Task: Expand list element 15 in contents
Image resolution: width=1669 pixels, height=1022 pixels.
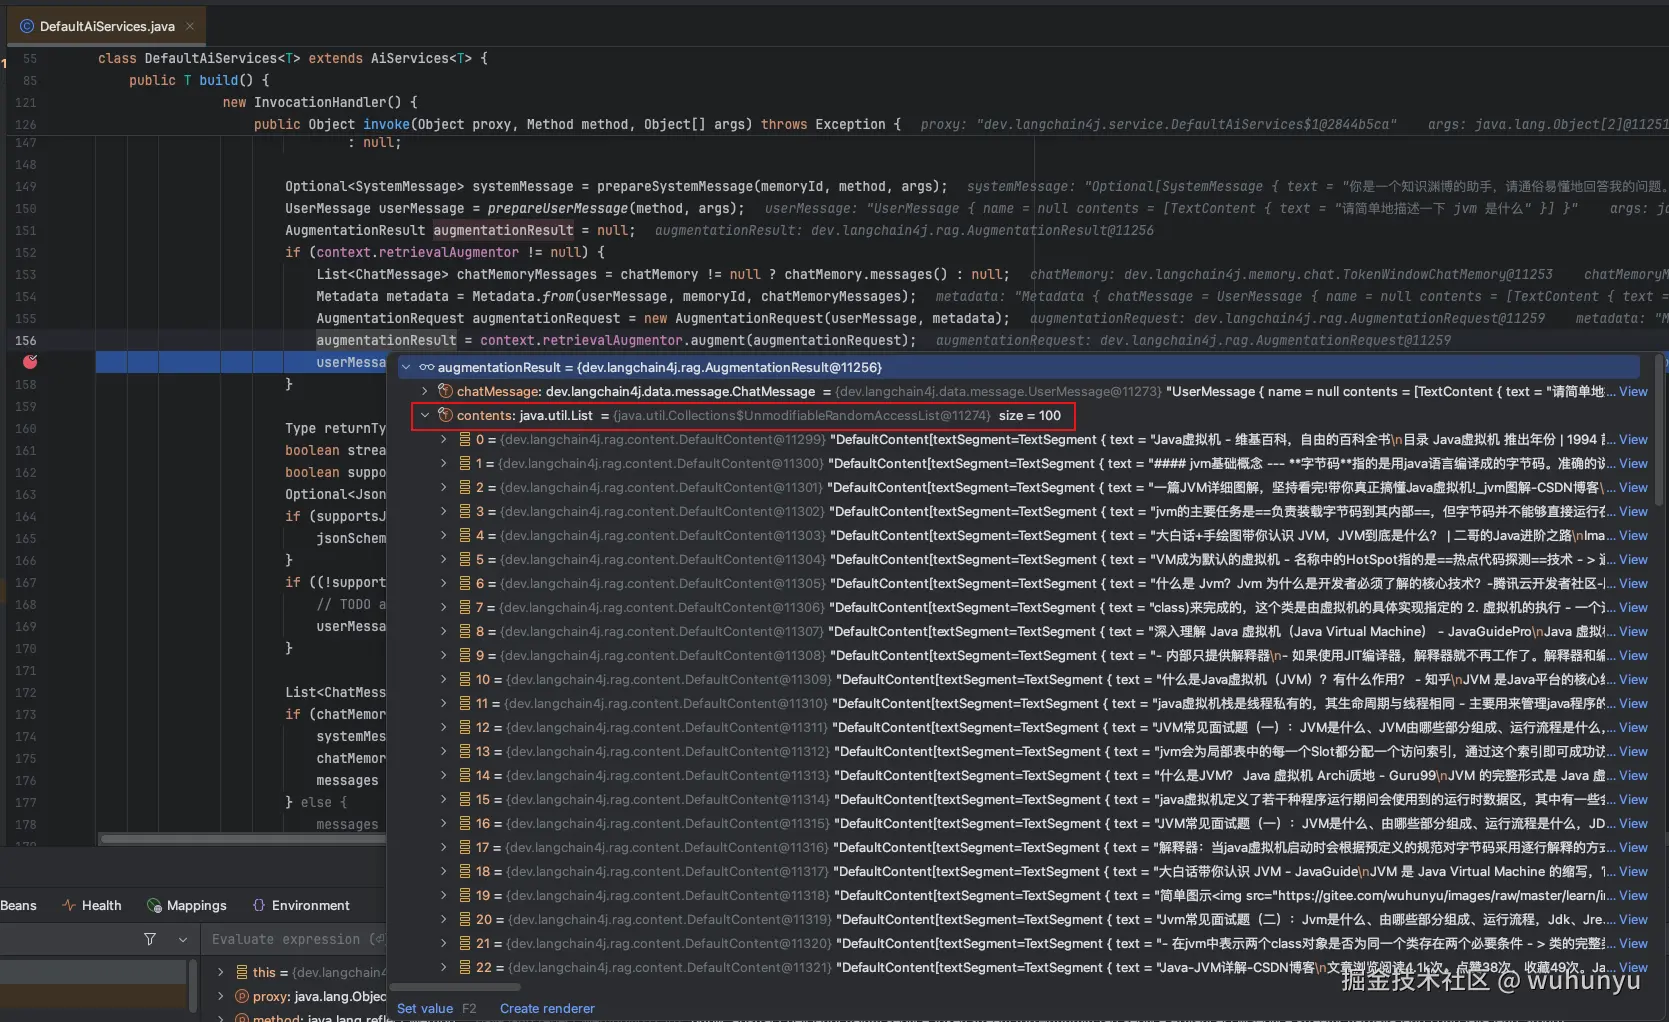Action: click(x=444, y=799)
